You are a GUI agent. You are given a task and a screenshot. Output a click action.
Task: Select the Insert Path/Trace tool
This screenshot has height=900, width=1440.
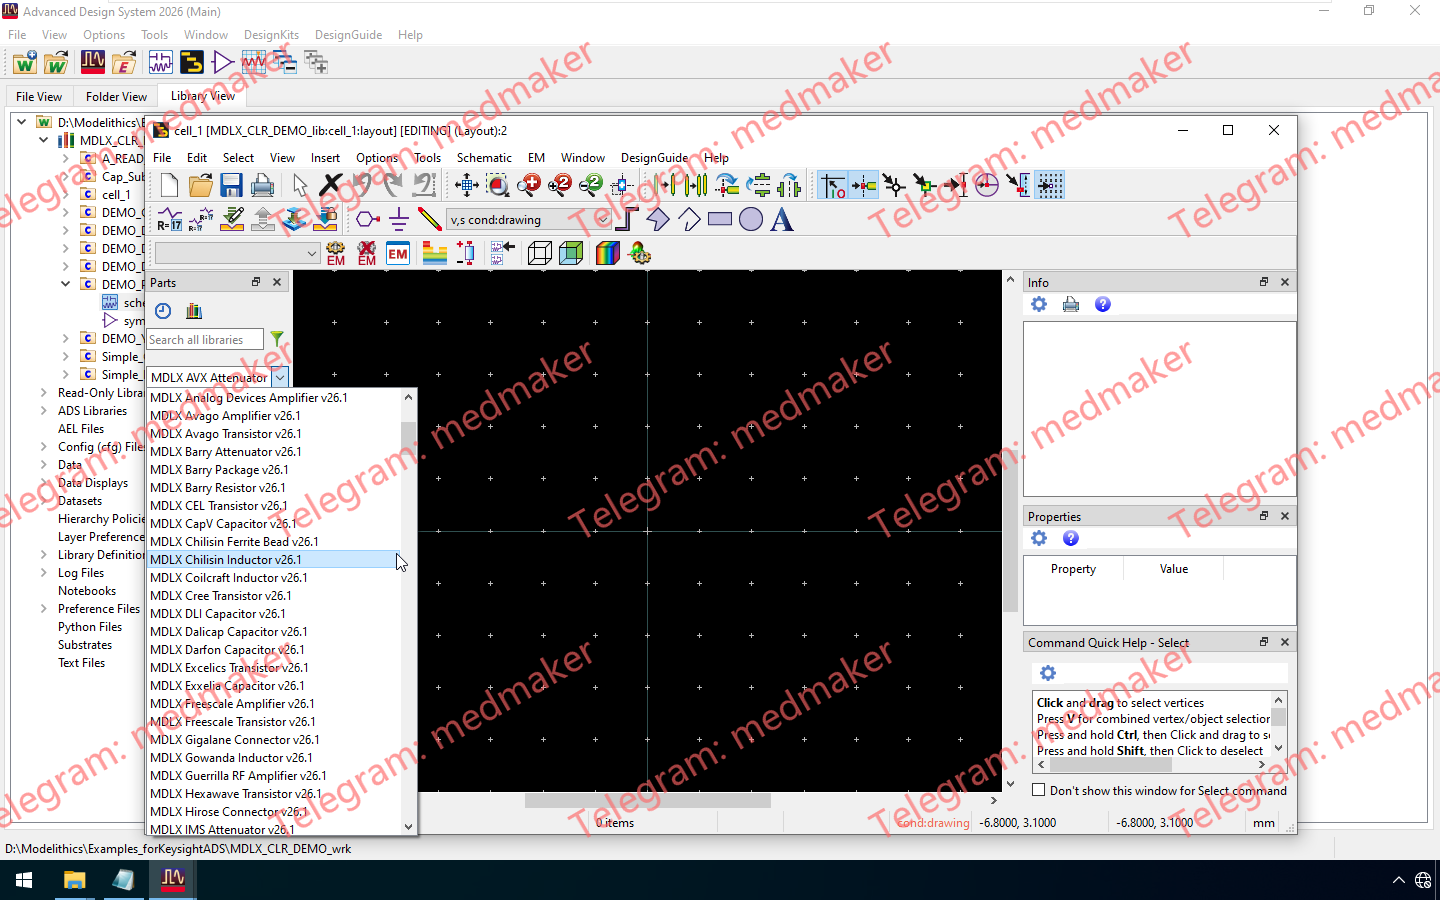click(x=627, y=219)
